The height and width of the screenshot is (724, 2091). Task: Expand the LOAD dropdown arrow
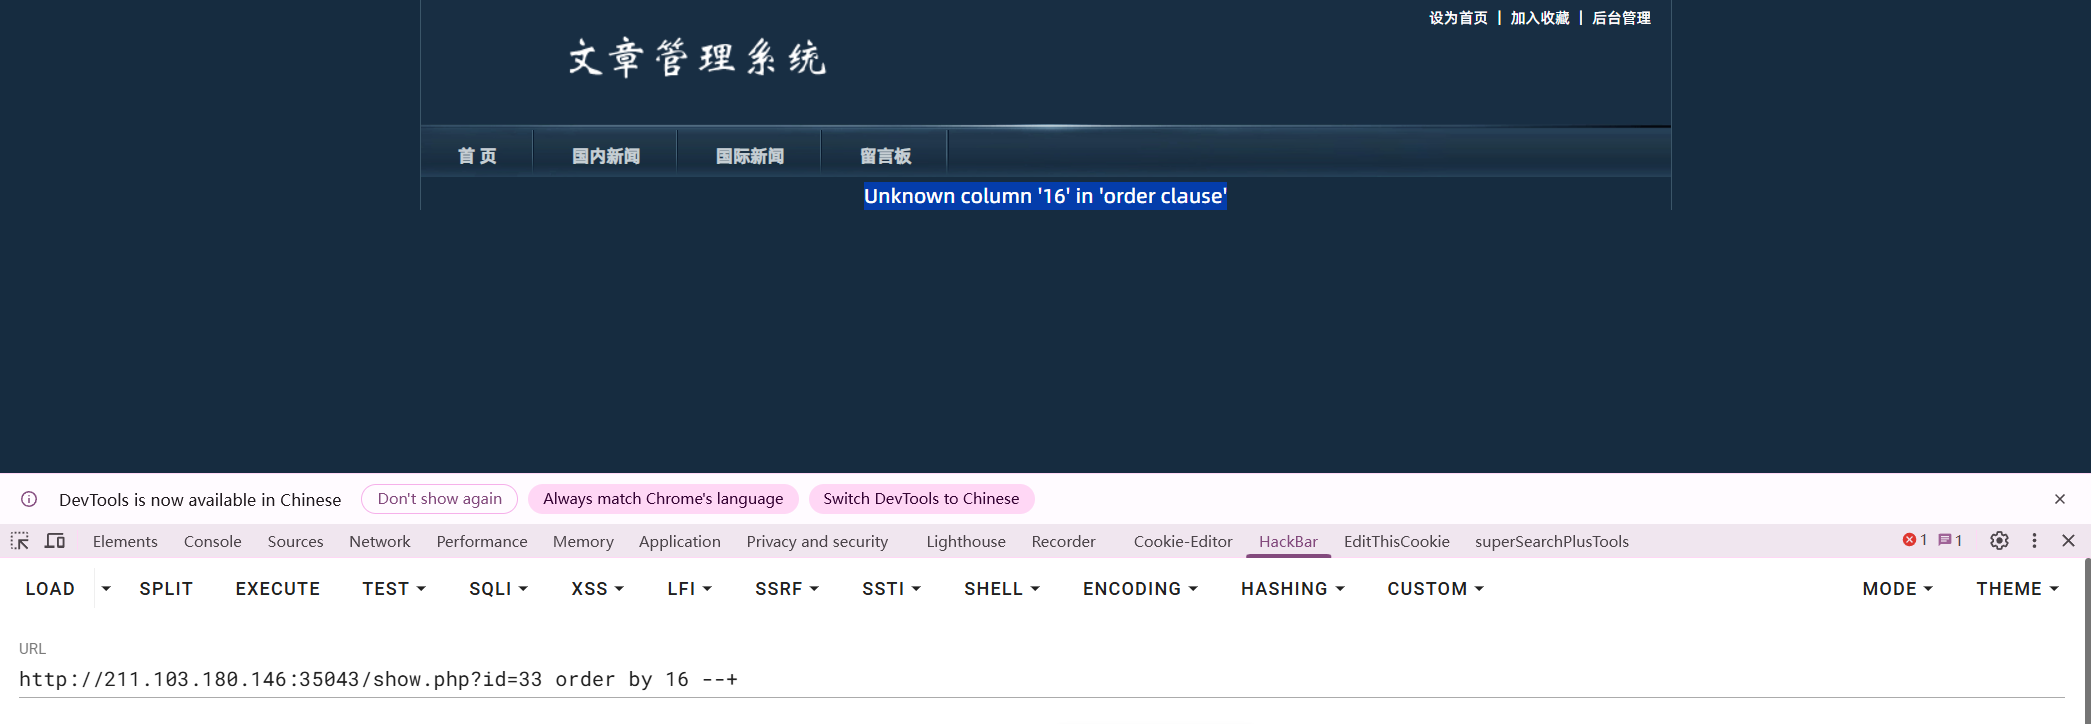tap(106, 589)
